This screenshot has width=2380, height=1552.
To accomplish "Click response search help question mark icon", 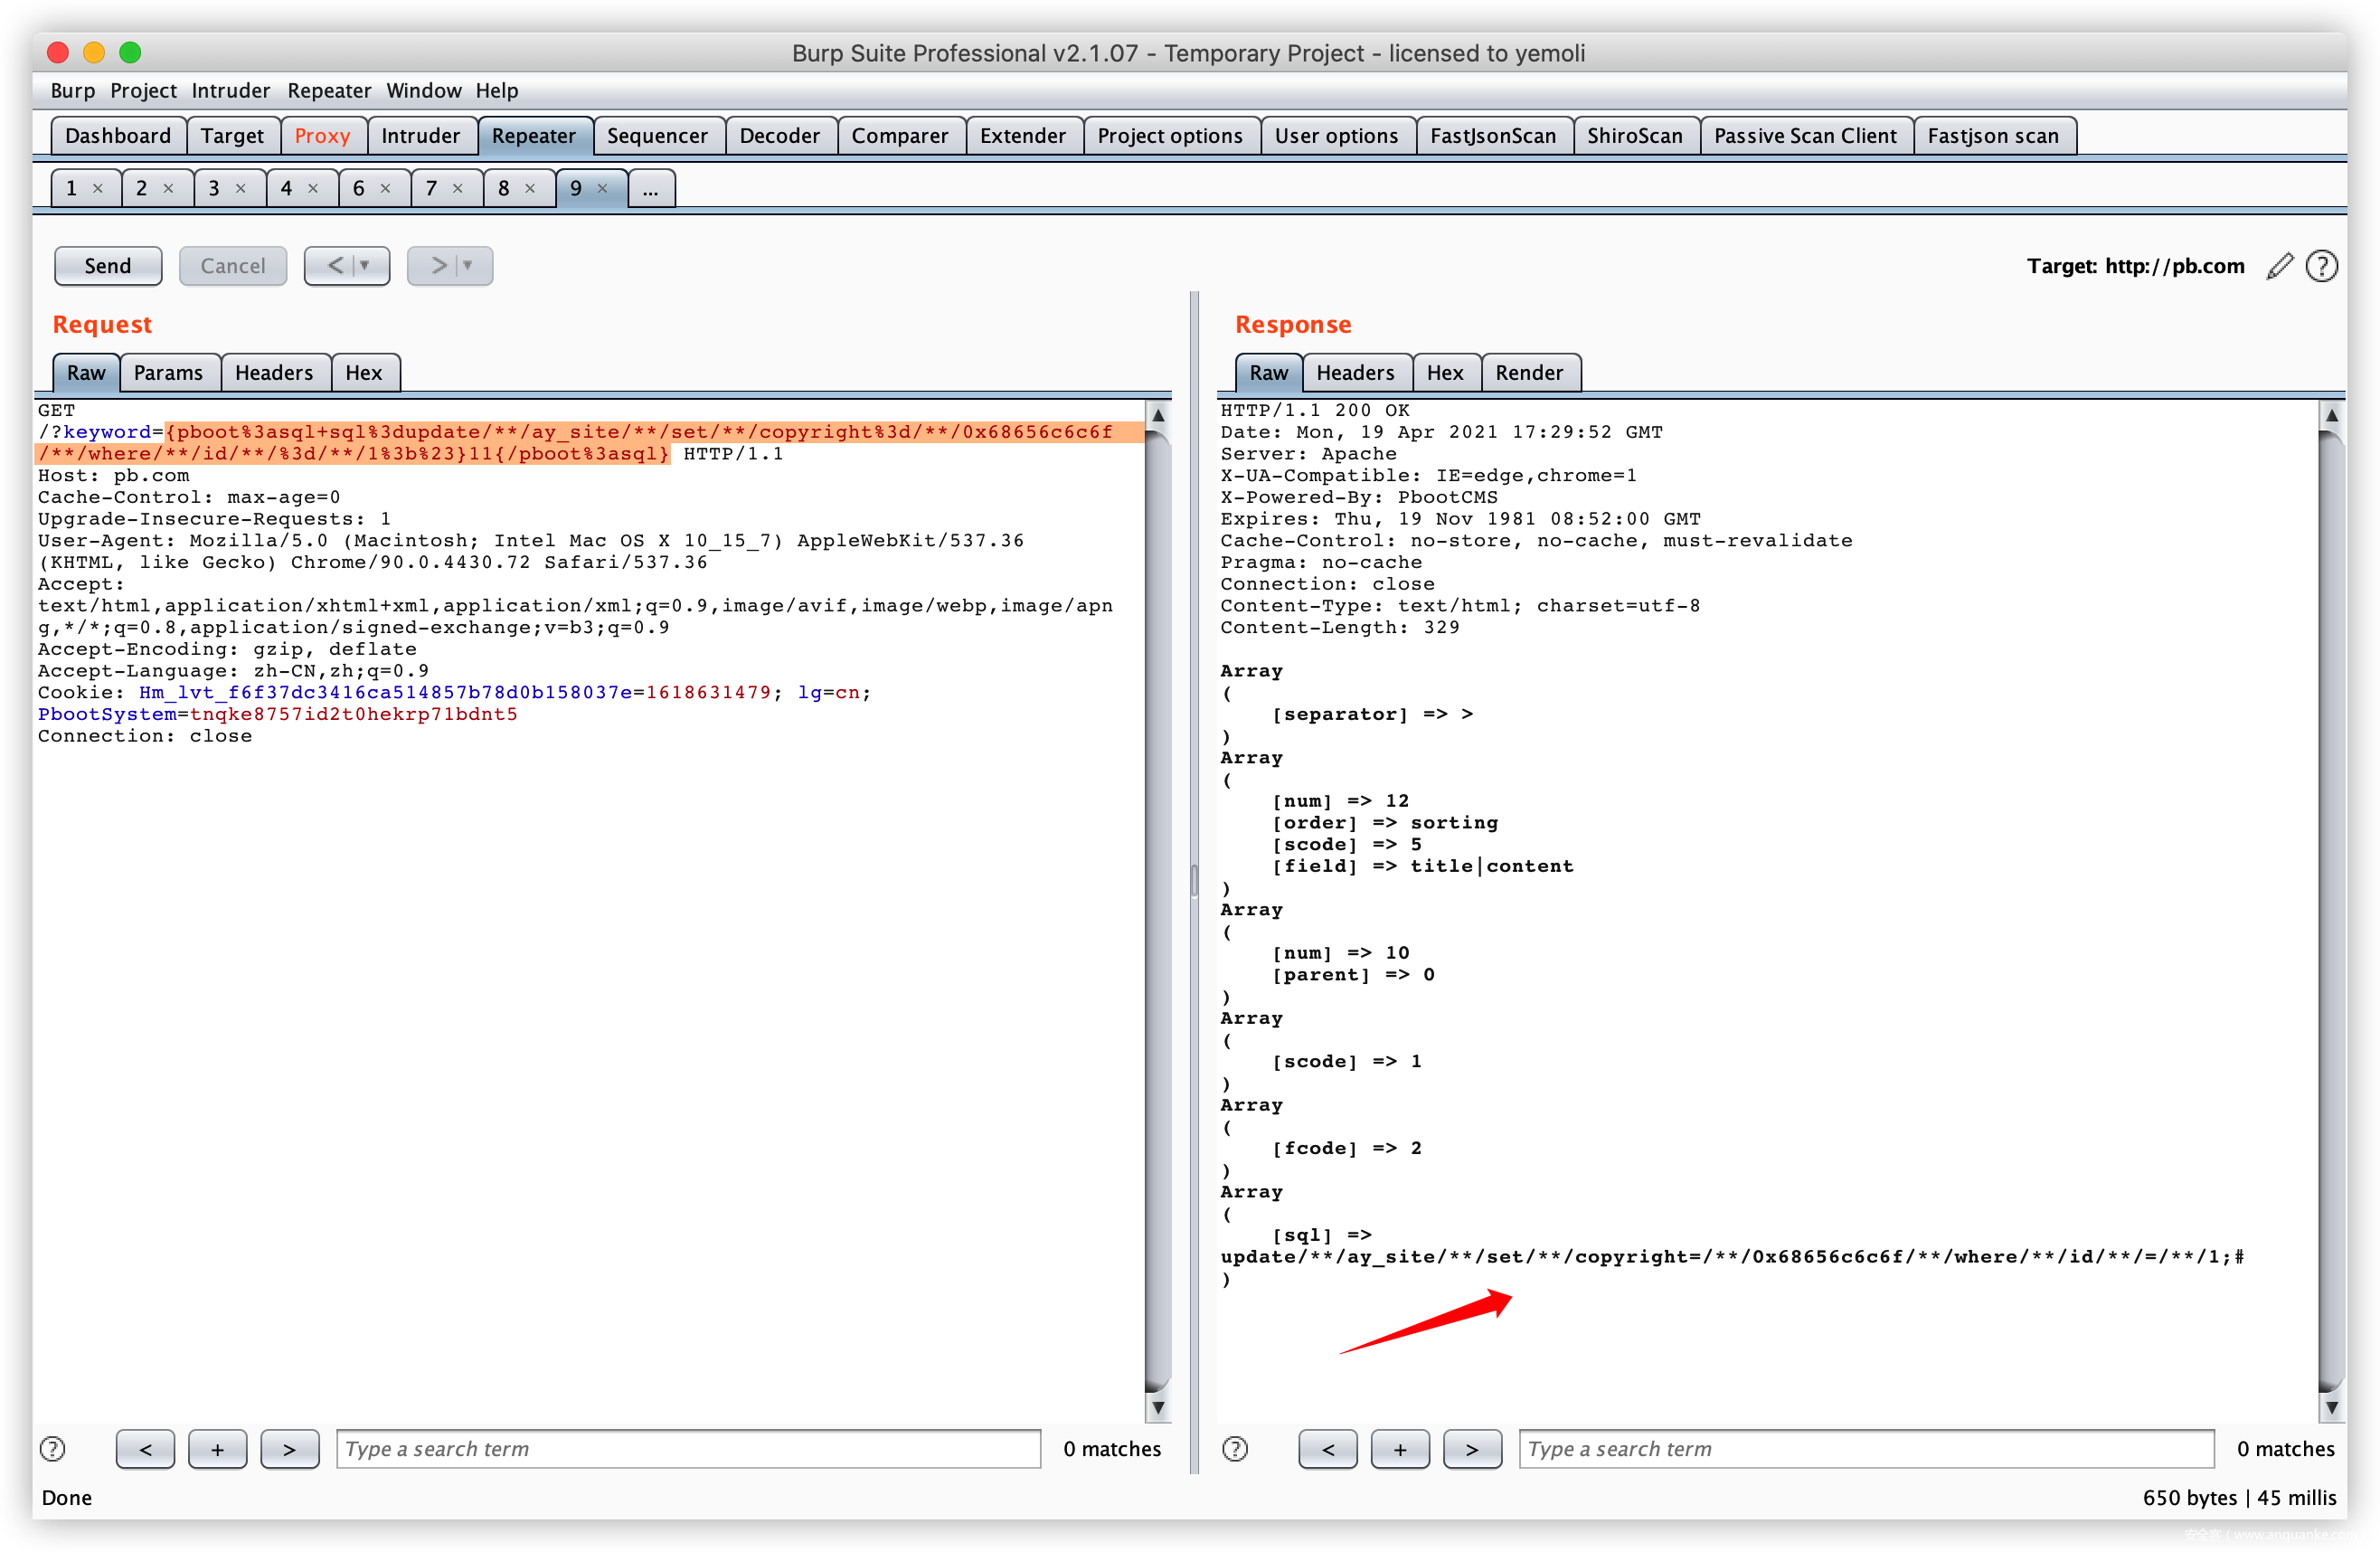I will (x=1235, y=1448).
